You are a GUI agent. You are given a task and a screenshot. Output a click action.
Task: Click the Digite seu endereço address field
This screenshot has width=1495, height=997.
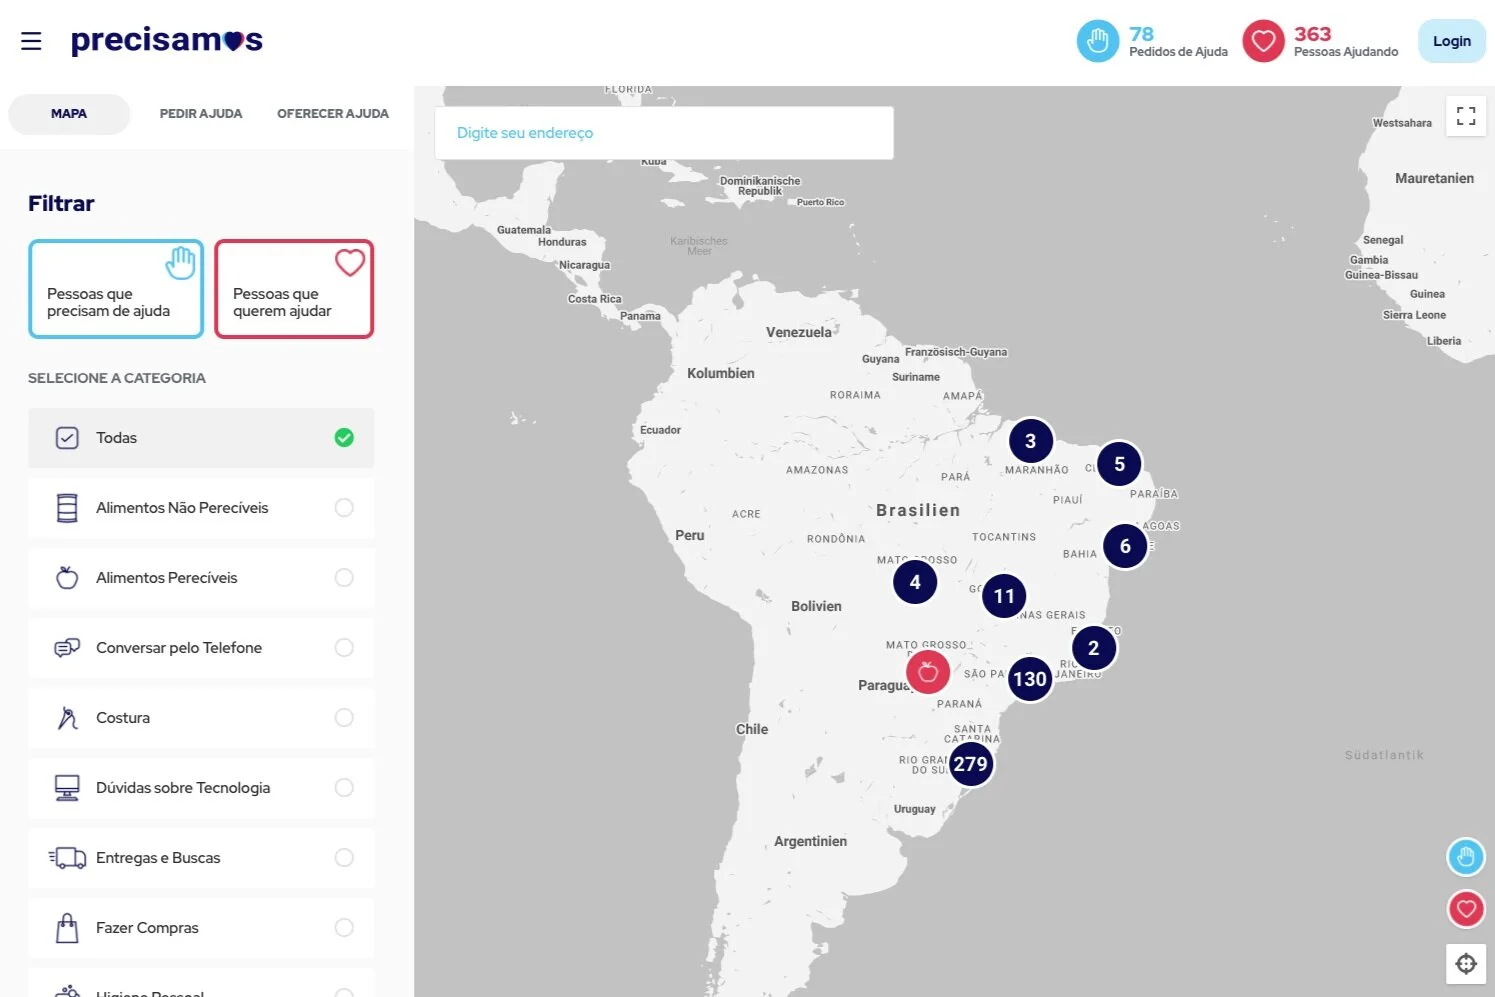(x=663, y=132)
